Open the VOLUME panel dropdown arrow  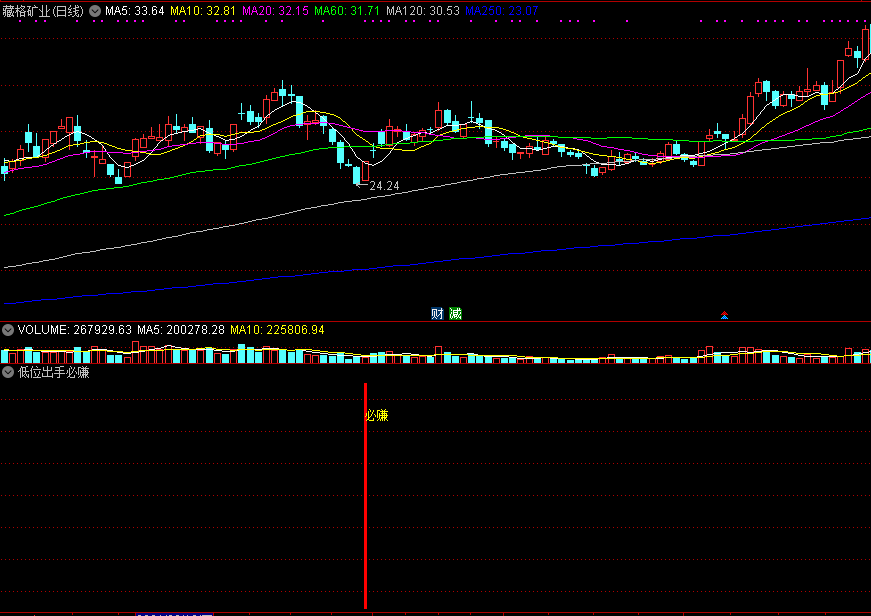(8, 330)
